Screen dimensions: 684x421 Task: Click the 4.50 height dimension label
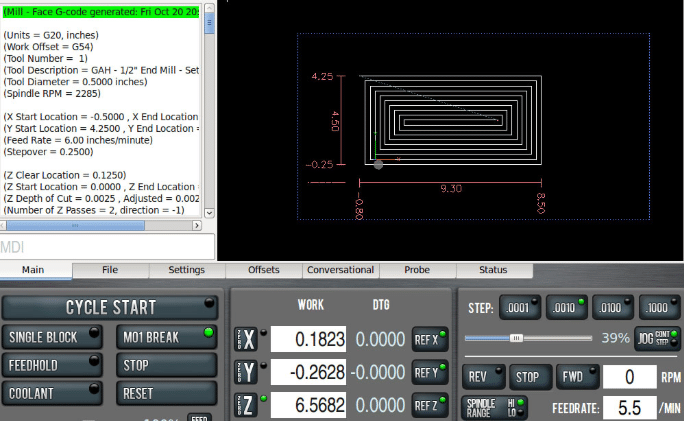[x=335, y=121]
